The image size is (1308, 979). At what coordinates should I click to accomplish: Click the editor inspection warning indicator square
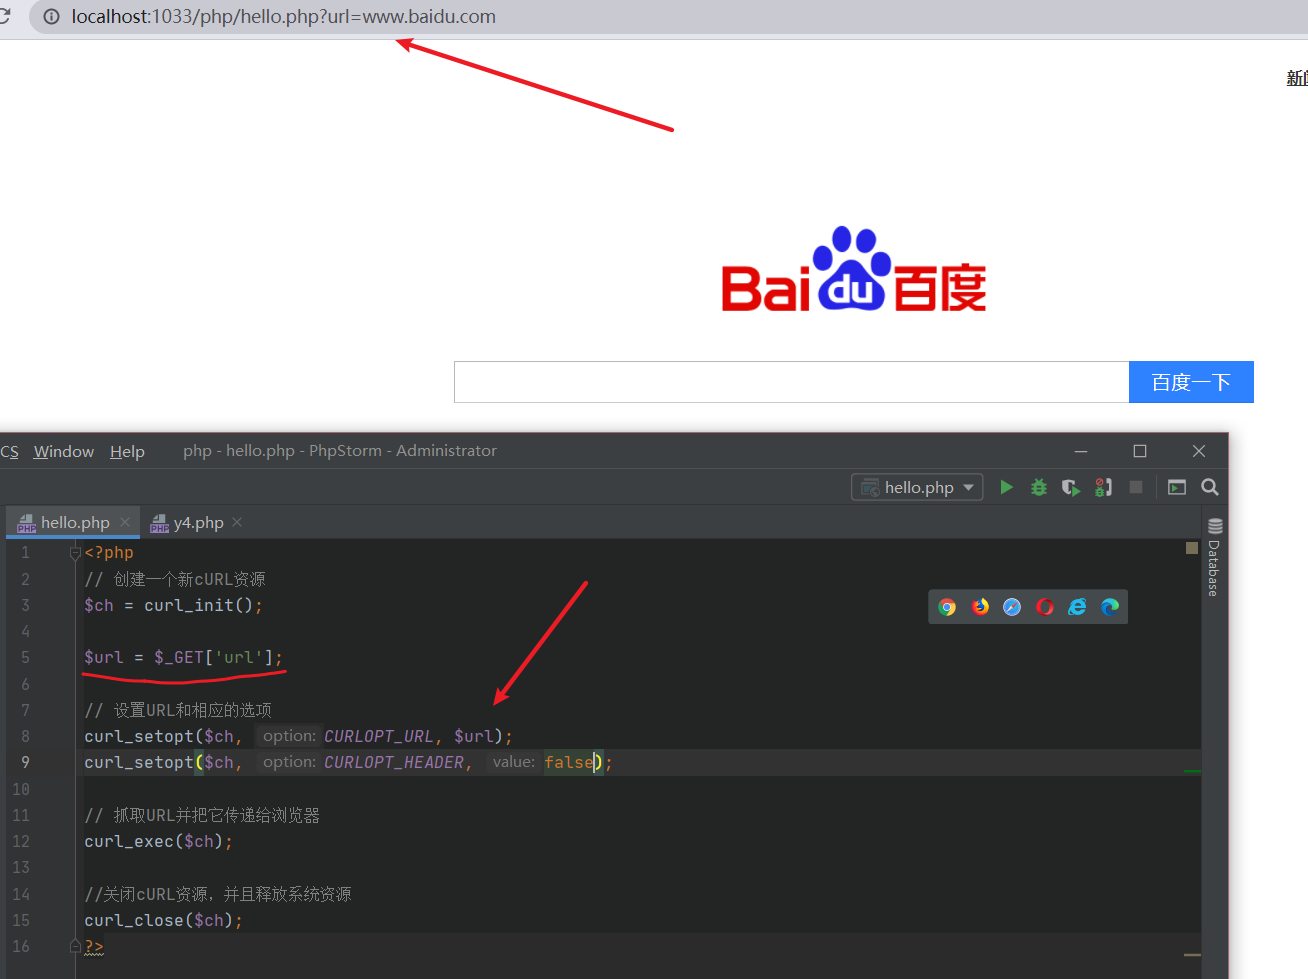click(x=1192, y=548)
